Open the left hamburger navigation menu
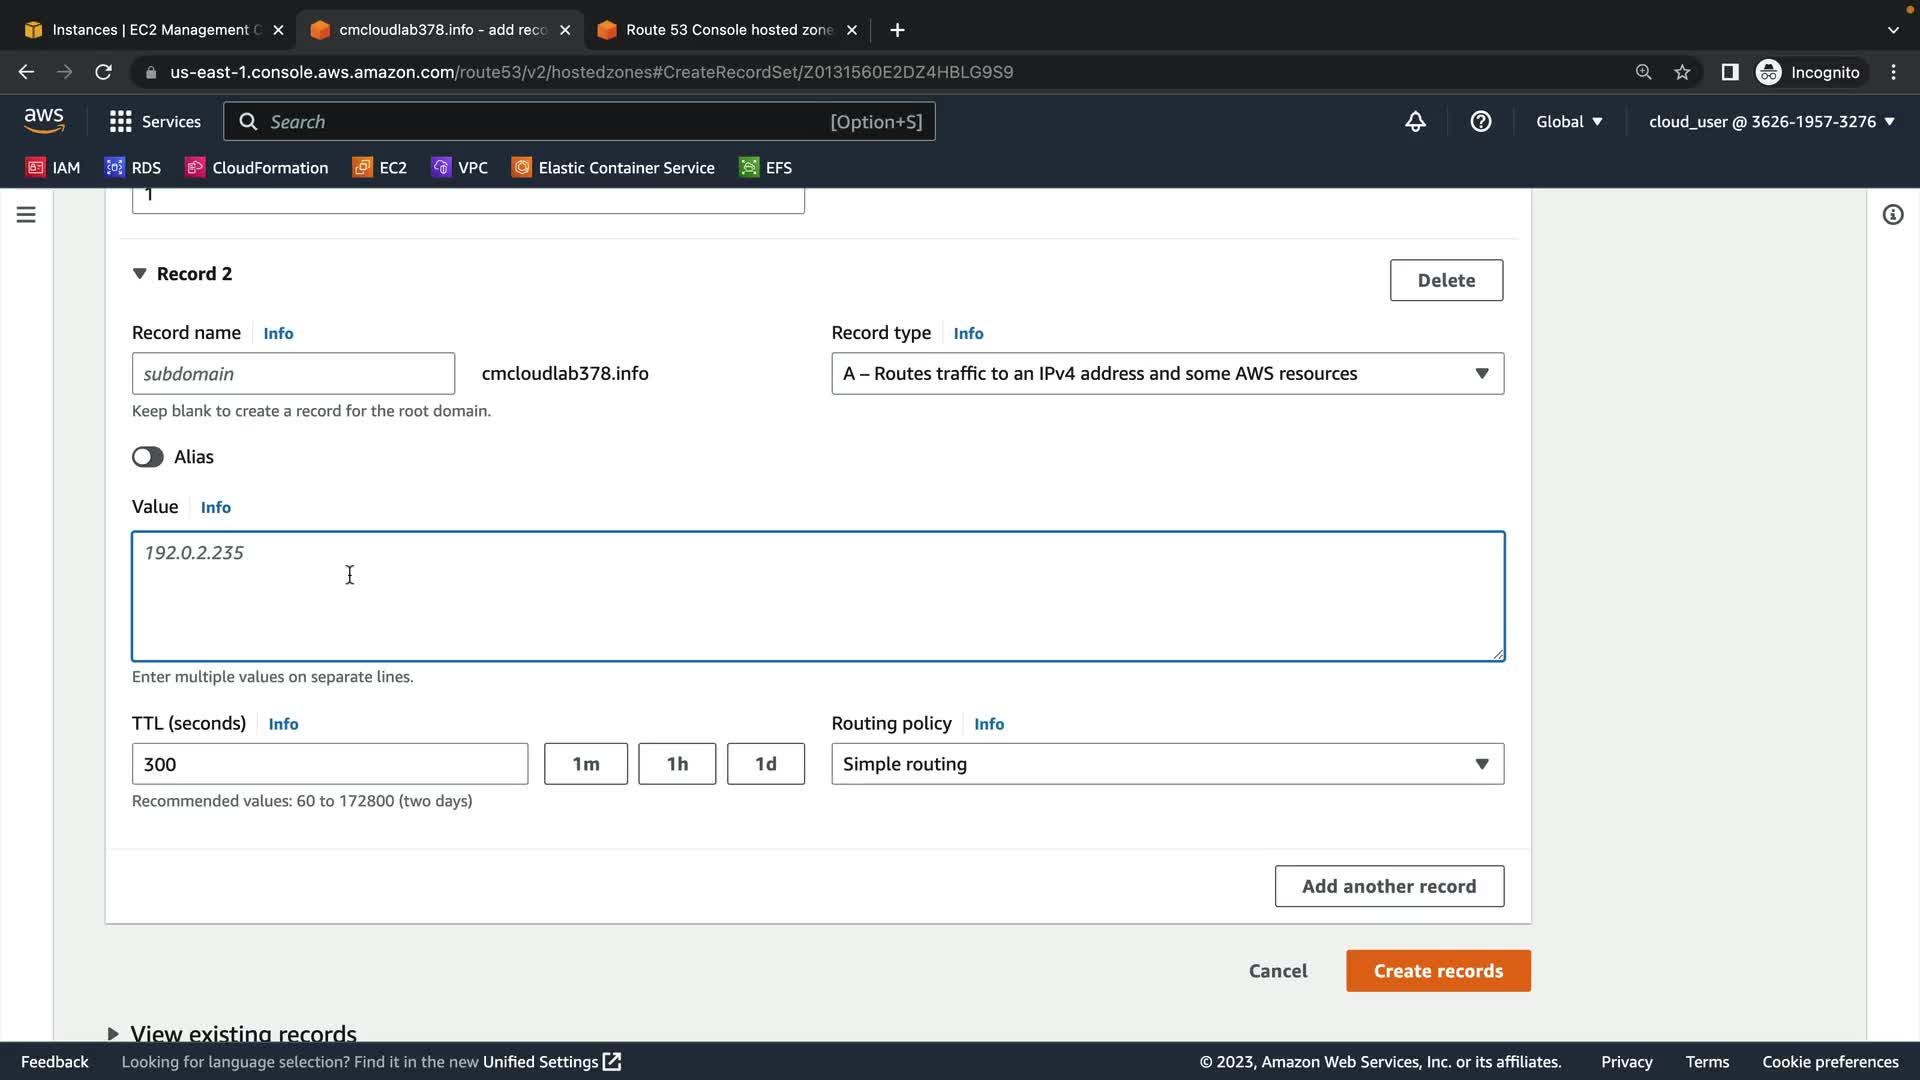1920x1080 pixels. coord(26,215)
